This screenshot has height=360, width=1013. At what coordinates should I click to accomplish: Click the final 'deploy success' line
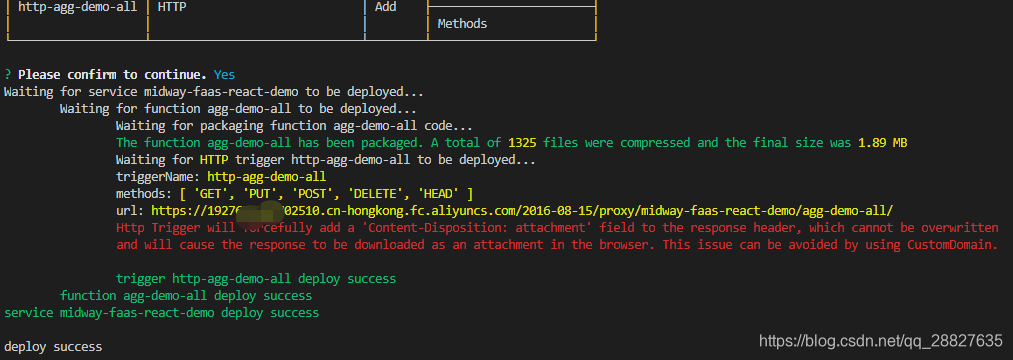pyautogui.click(x=53, y=346)
